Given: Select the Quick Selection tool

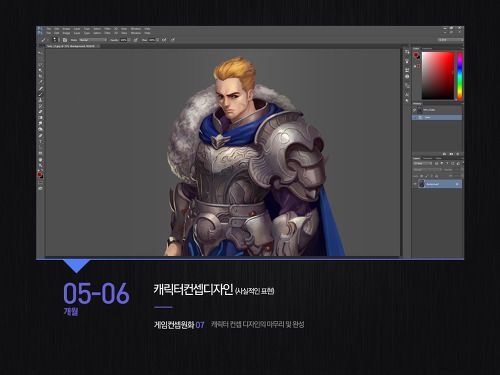Looking at the screenshot, I should pos(41,70).
